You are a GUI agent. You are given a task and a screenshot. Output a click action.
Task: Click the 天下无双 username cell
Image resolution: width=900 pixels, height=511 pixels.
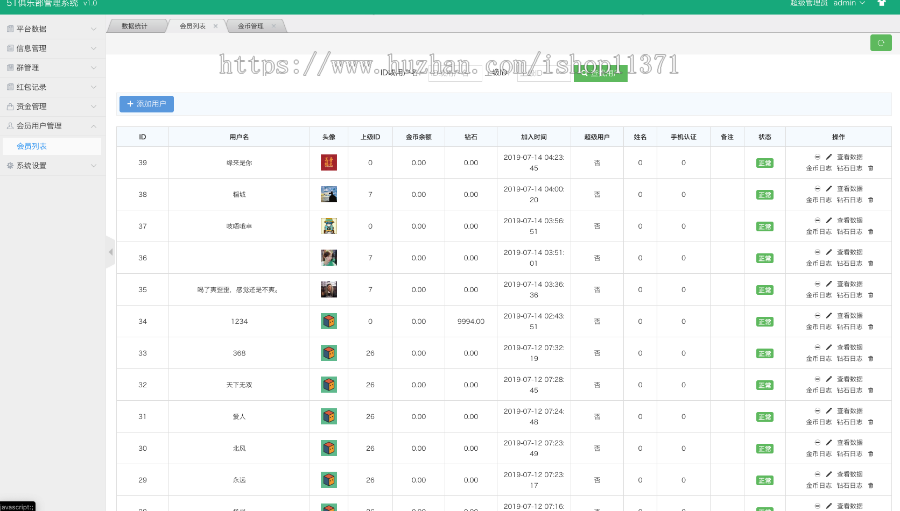pyautogui.click(x=239, y=385)
